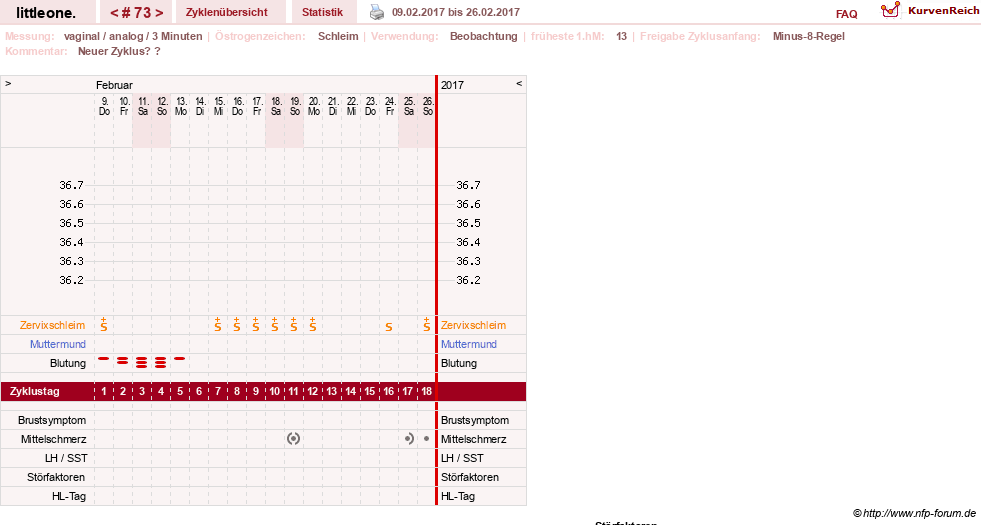The width and height of the screenshot is (981, 525).
Task: Click the left Zervixschleim row label
Action: click(53, 325)
